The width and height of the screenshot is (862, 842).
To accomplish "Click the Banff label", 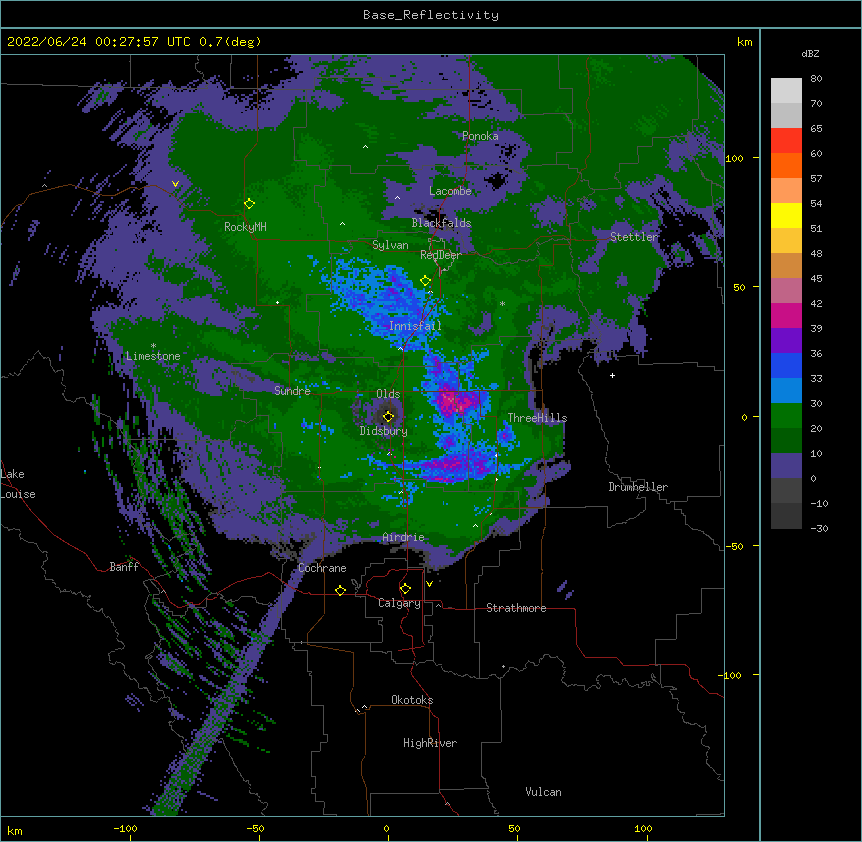I will 124,567.
